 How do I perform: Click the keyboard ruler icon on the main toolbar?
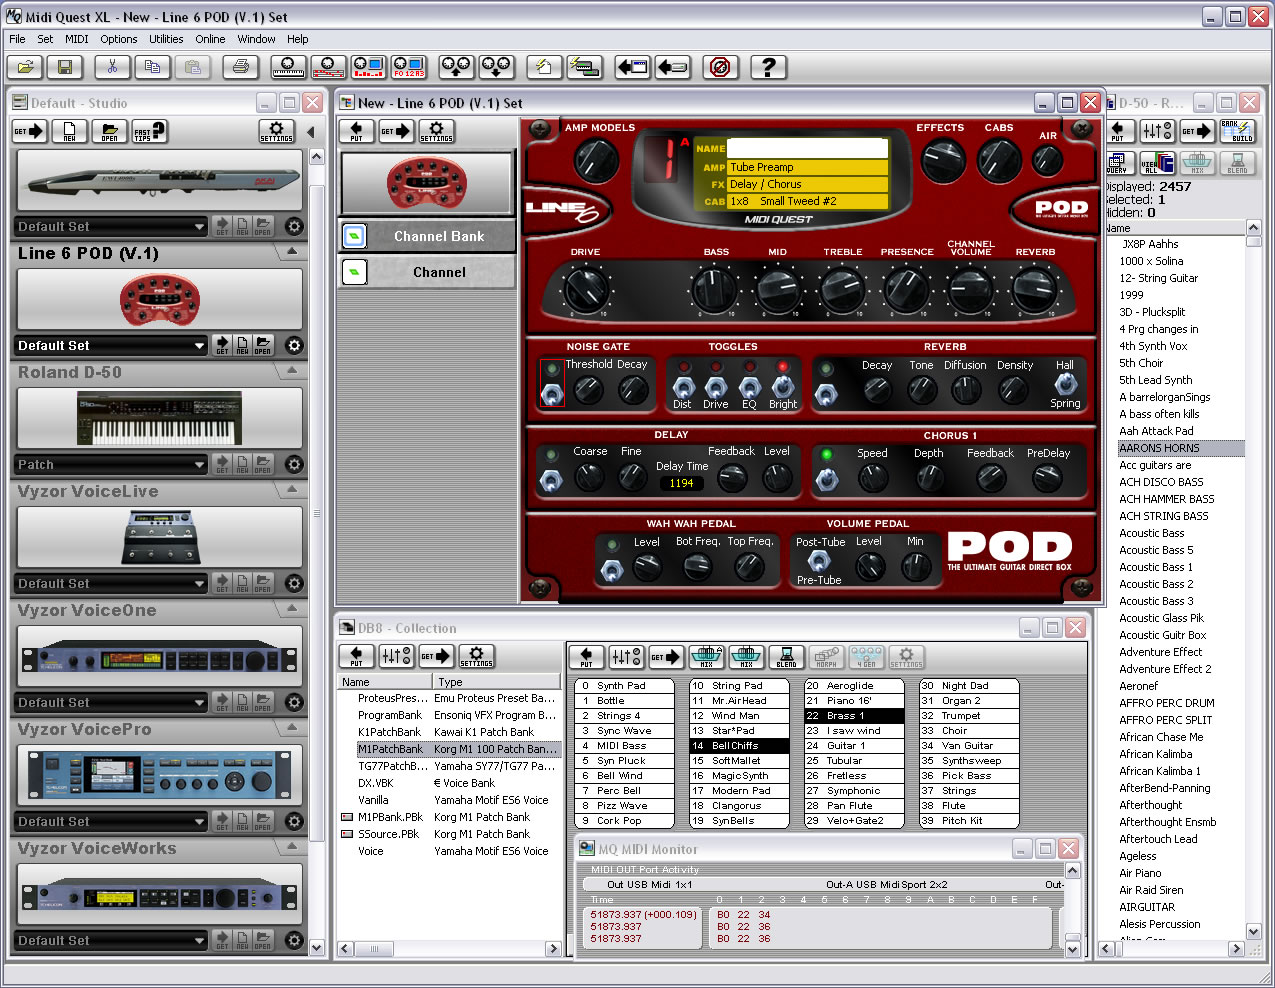point(288,67)
